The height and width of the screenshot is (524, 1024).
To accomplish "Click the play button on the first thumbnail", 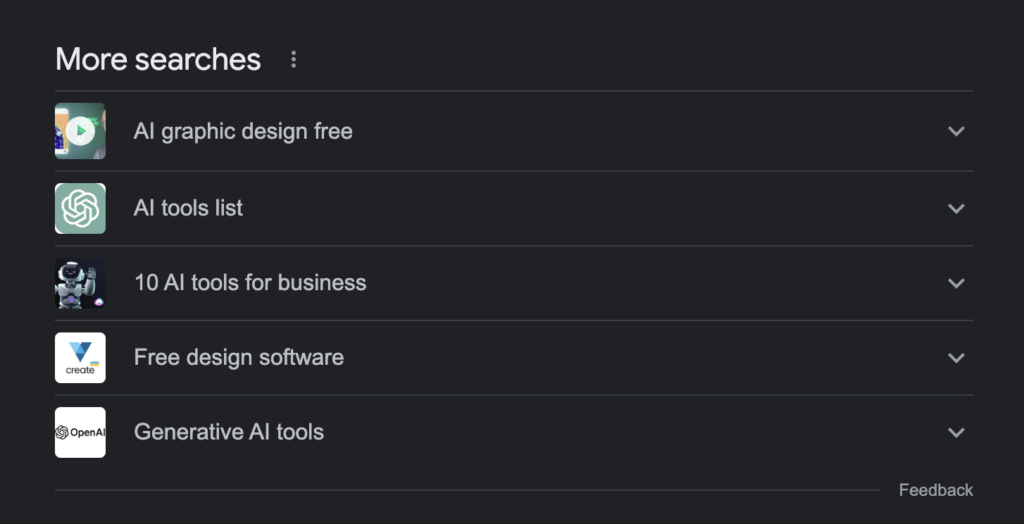I will tap(81, 131).
